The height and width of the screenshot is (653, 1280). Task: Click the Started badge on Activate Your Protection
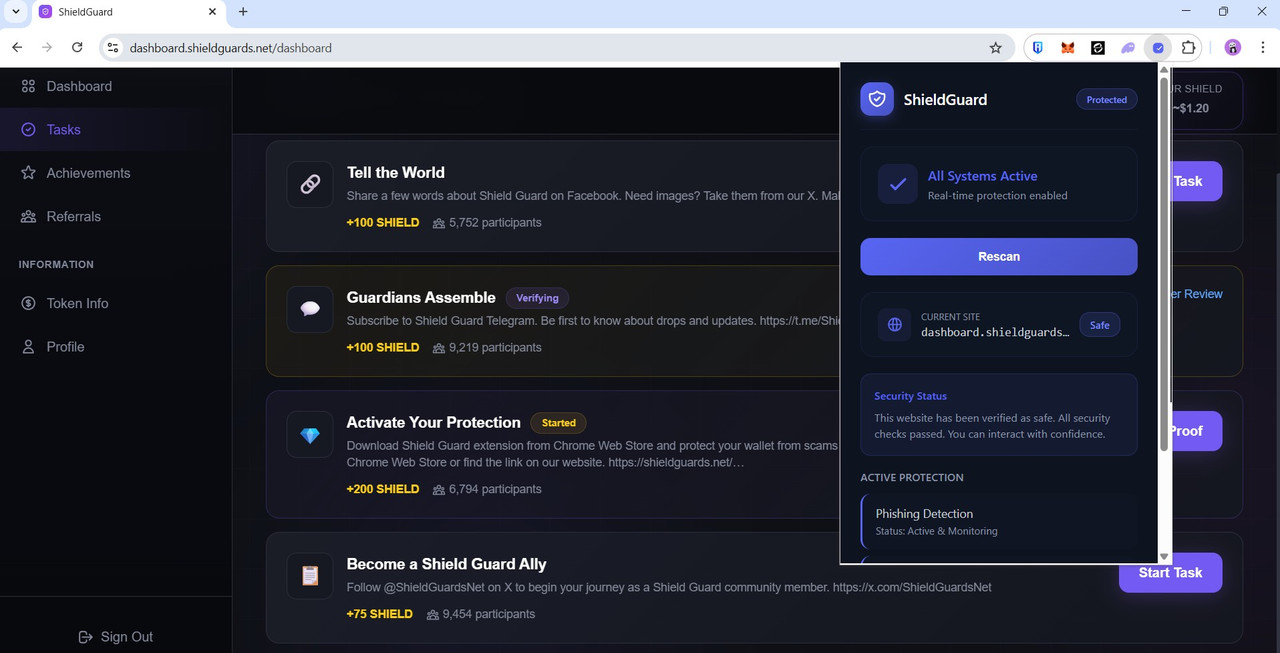tap(558, 423)
